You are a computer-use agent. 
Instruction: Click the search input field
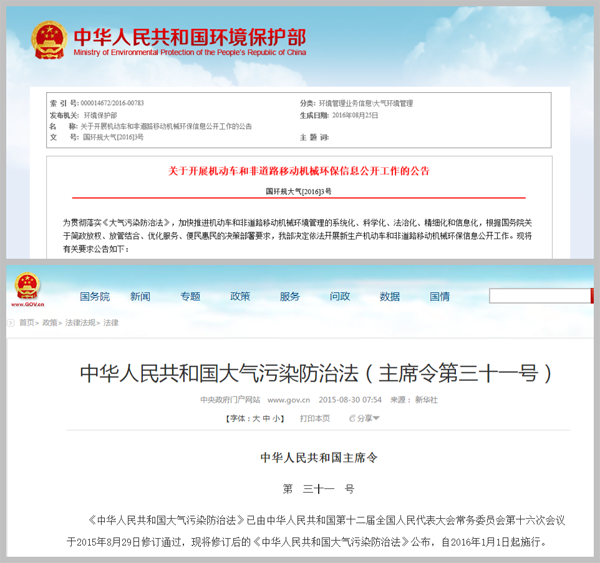(x=542, y=296)
